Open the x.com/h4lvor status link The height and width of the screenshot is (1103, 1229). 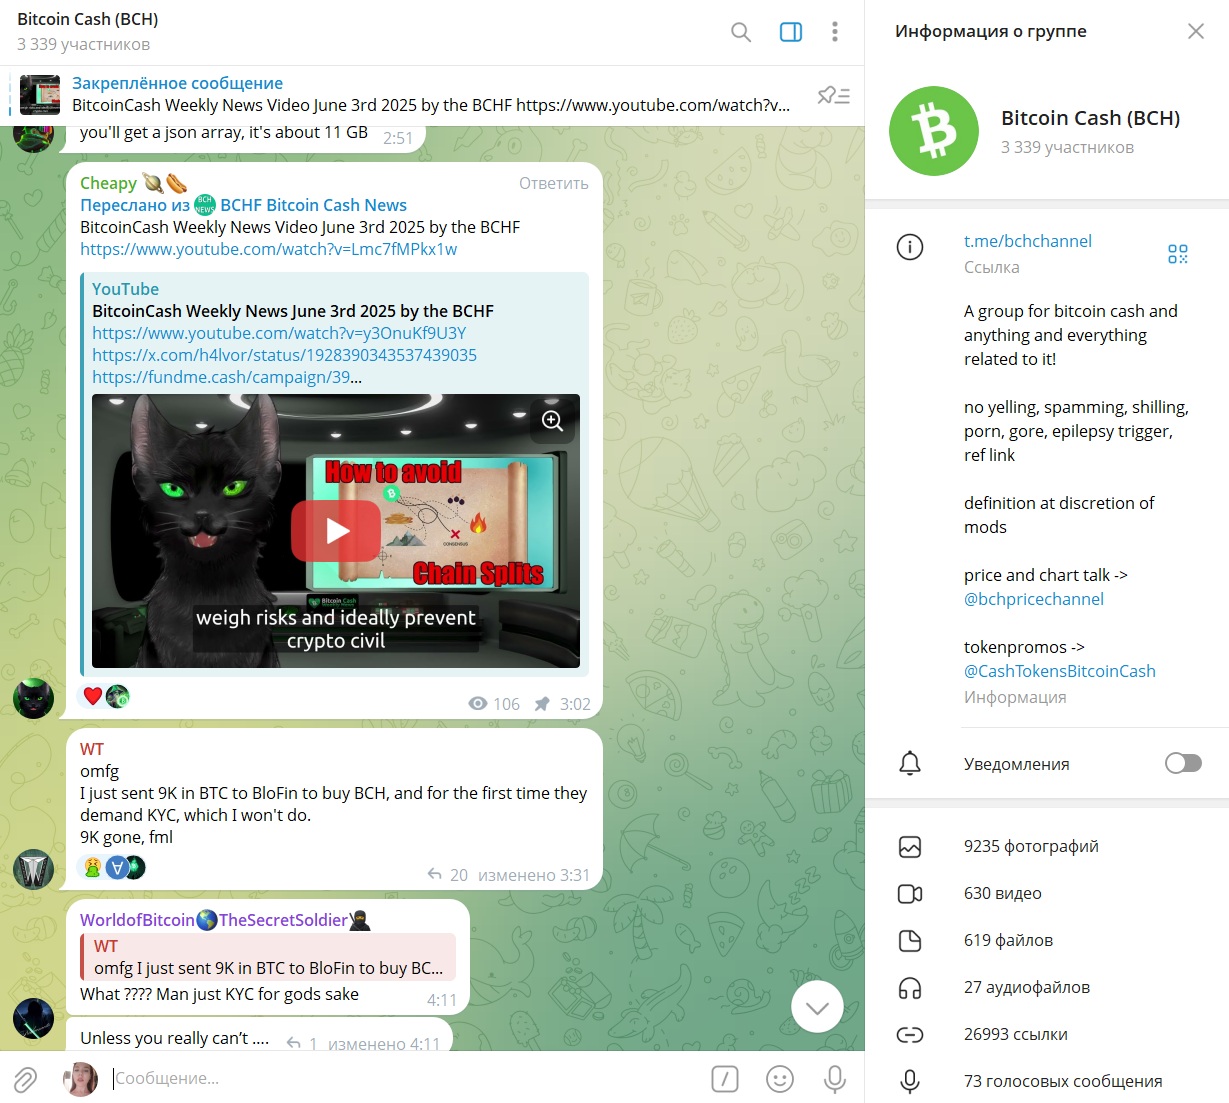tap(284, 355)
